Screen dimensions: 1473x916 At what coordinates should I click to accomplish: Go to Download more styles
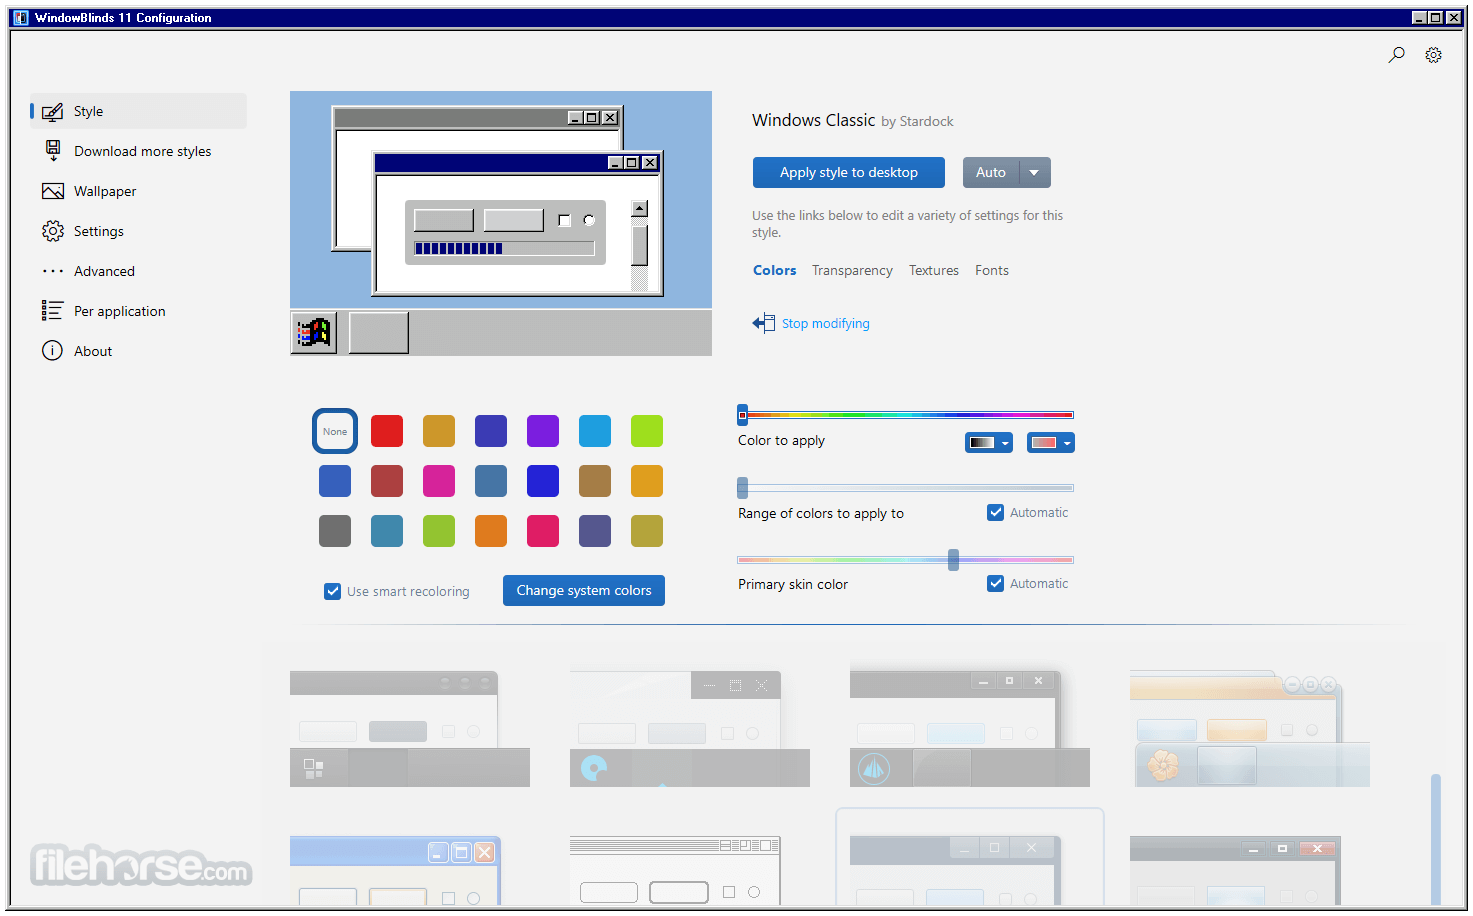pos(138,151)
